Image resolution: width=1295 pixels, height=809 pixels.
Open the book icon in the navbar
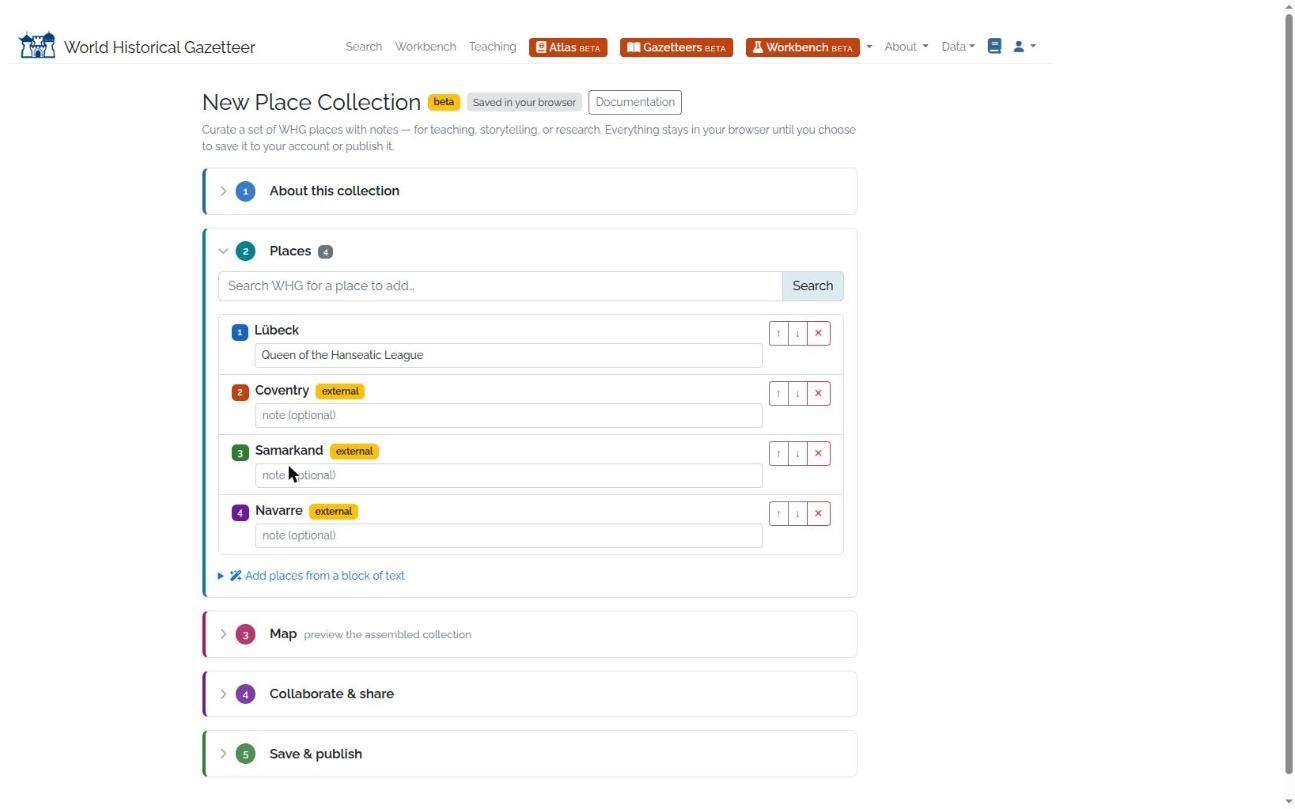994,46
